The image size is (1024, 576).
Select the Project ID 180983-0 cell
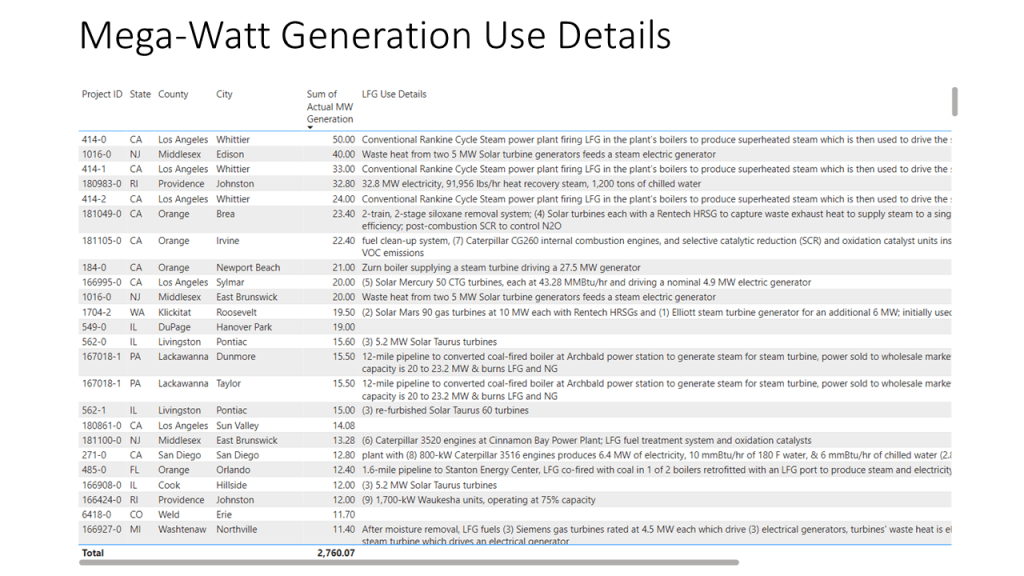tap(100, 184)
